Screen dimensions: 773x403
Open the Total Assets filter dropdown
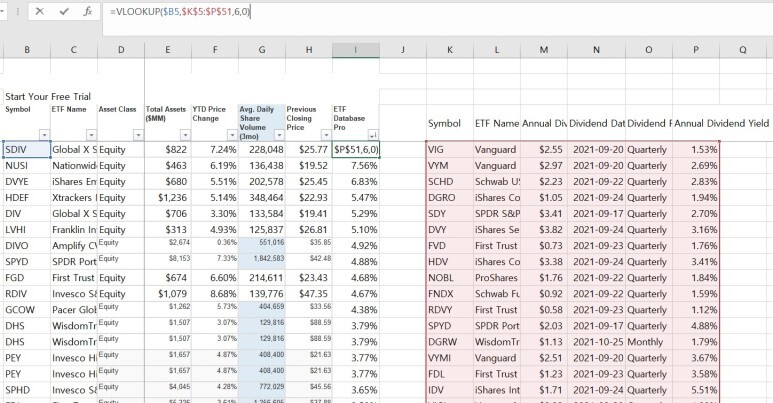click(185, 135)
